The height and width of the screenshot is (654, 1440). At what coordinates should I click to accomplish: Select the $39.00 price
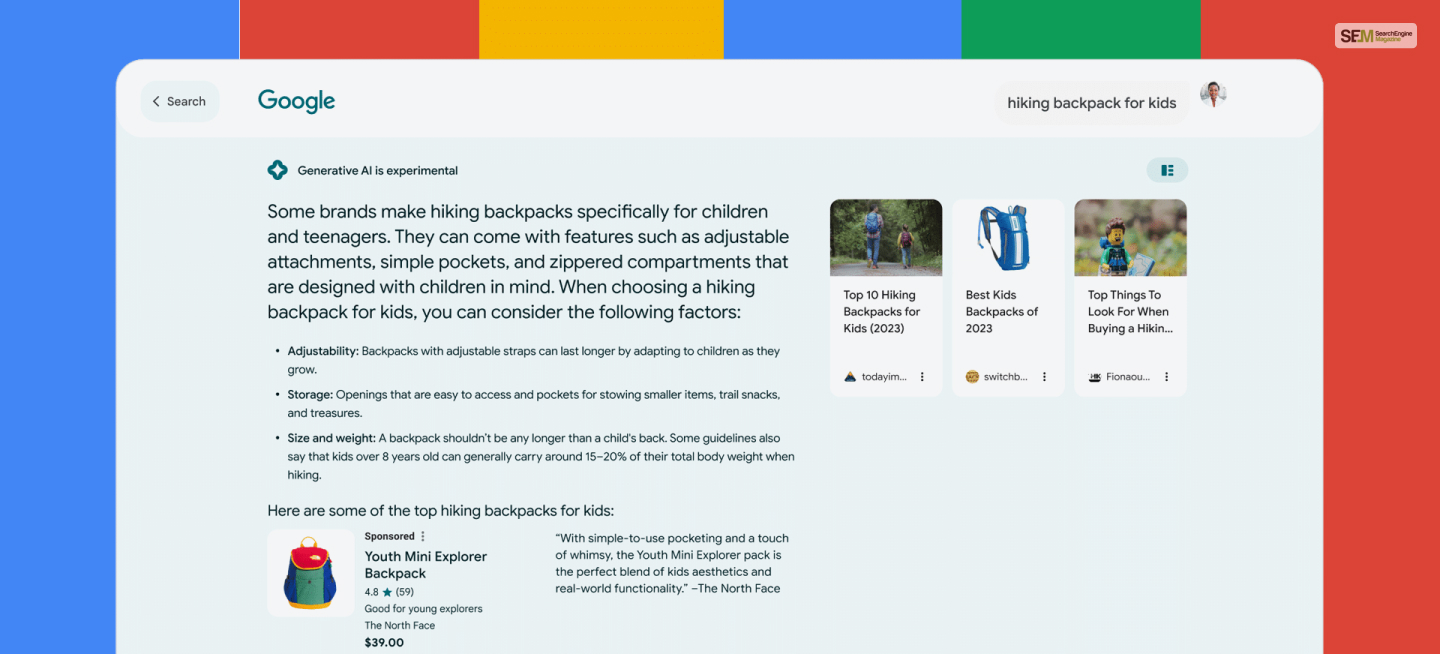tap(384, 643)
